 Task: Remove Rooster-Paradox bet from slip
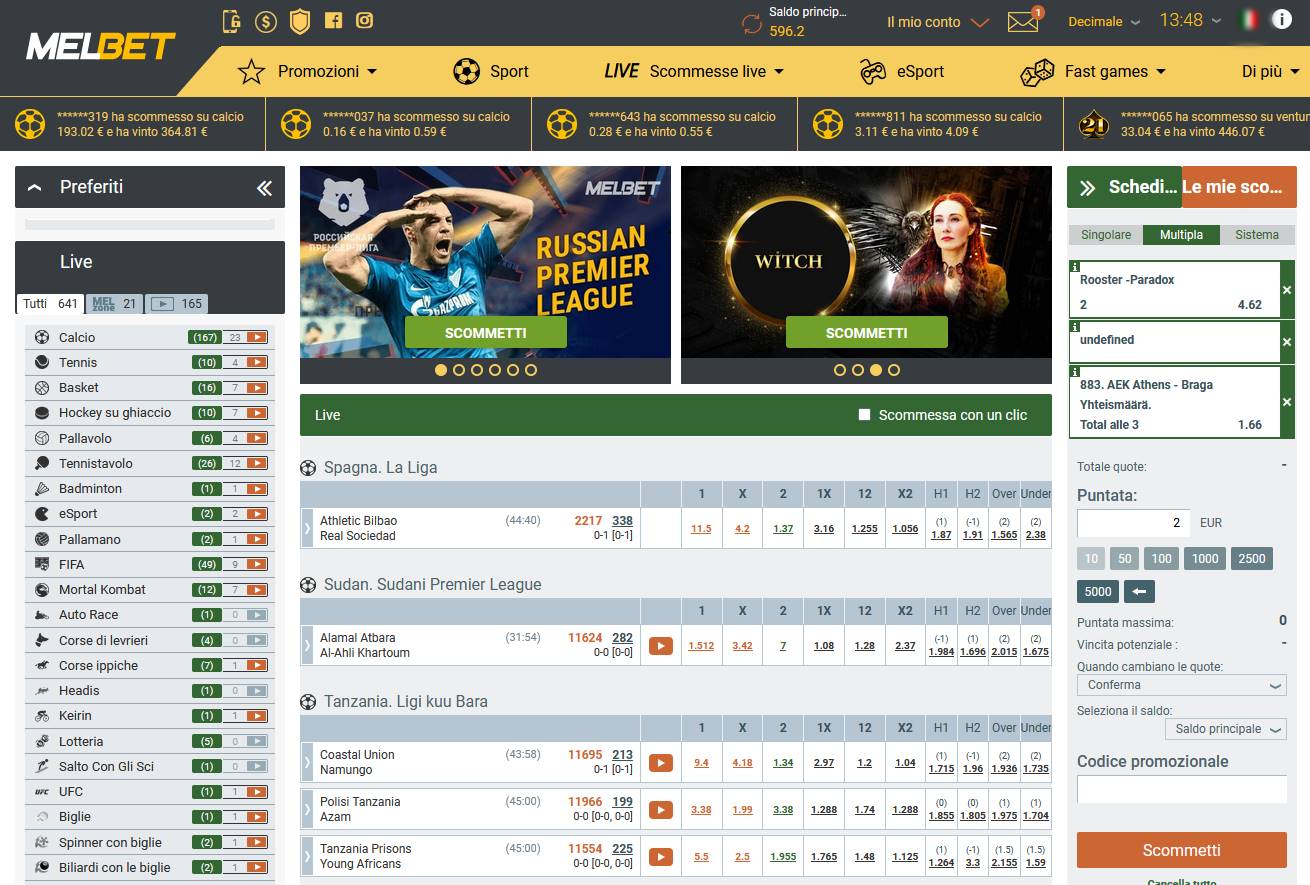[x=1287, y=290]
